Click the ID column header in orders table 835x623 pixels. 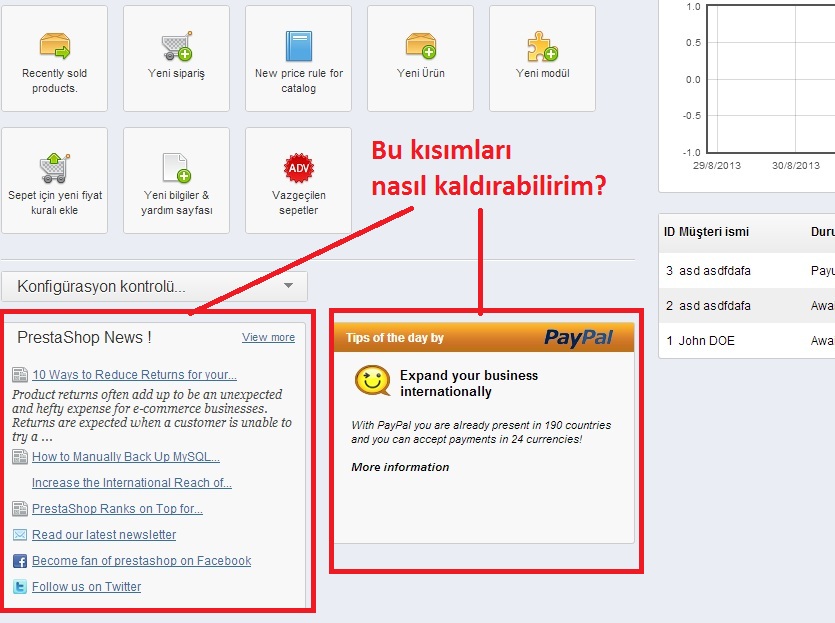click(x=669, y=232)
